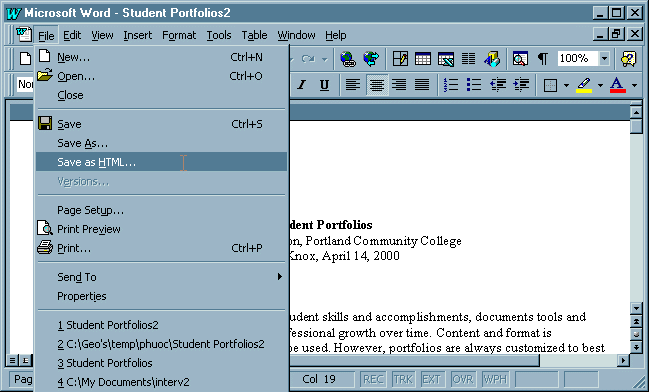Toggle REC macro recording status indicator
The image size is (649, 392).
point(373,379)
